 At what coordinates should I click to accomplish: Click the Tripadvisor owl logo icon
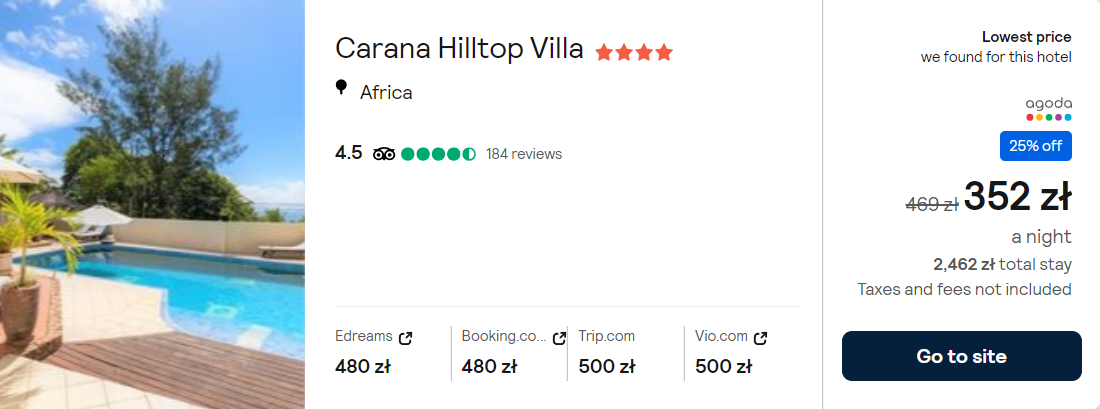pyautogui.click(x=384, y=154)
